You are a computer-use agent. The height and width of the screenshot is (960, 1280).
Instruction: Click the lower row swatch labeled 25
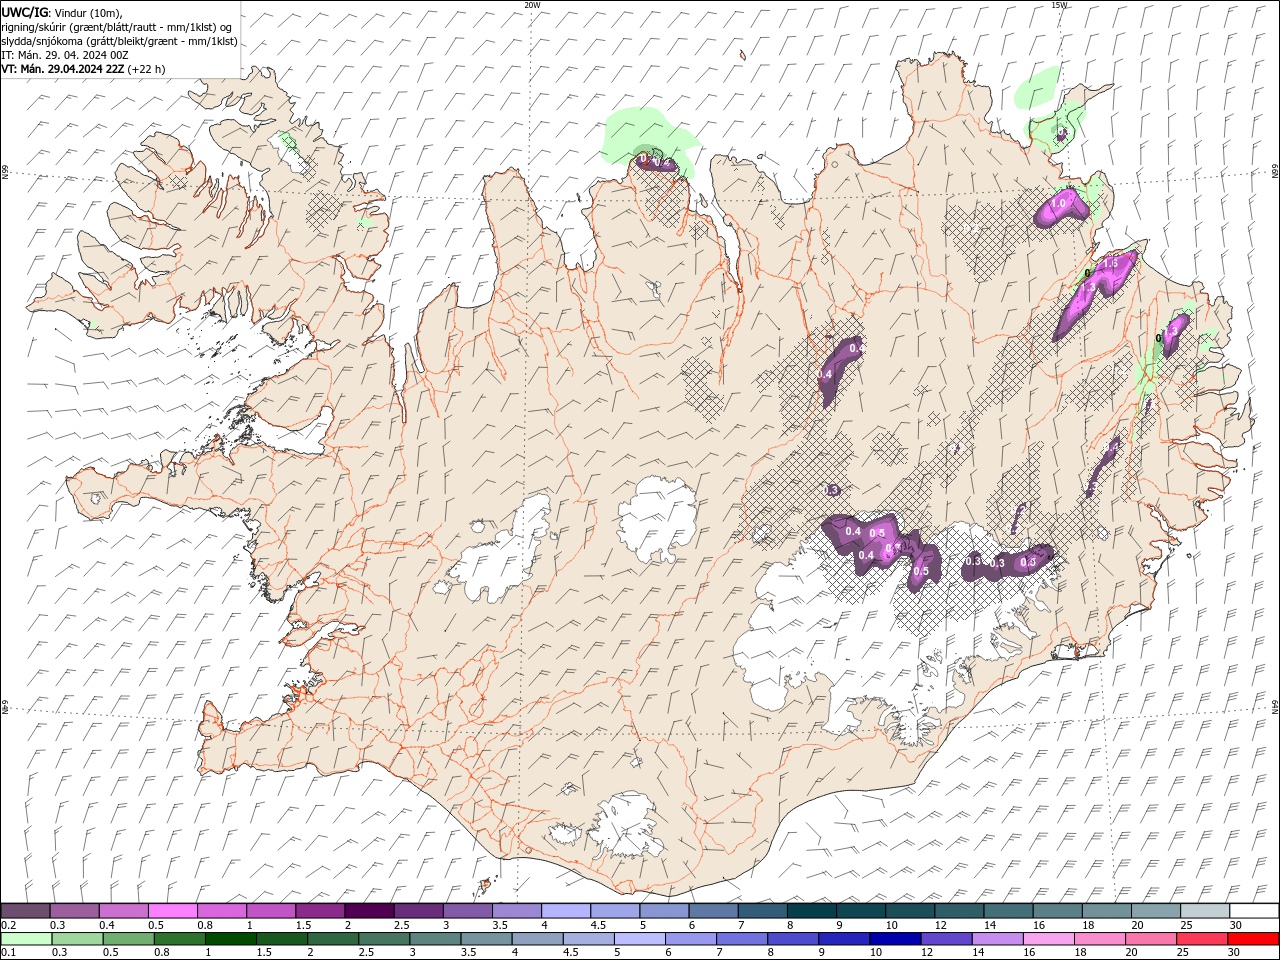[1202, 939]
